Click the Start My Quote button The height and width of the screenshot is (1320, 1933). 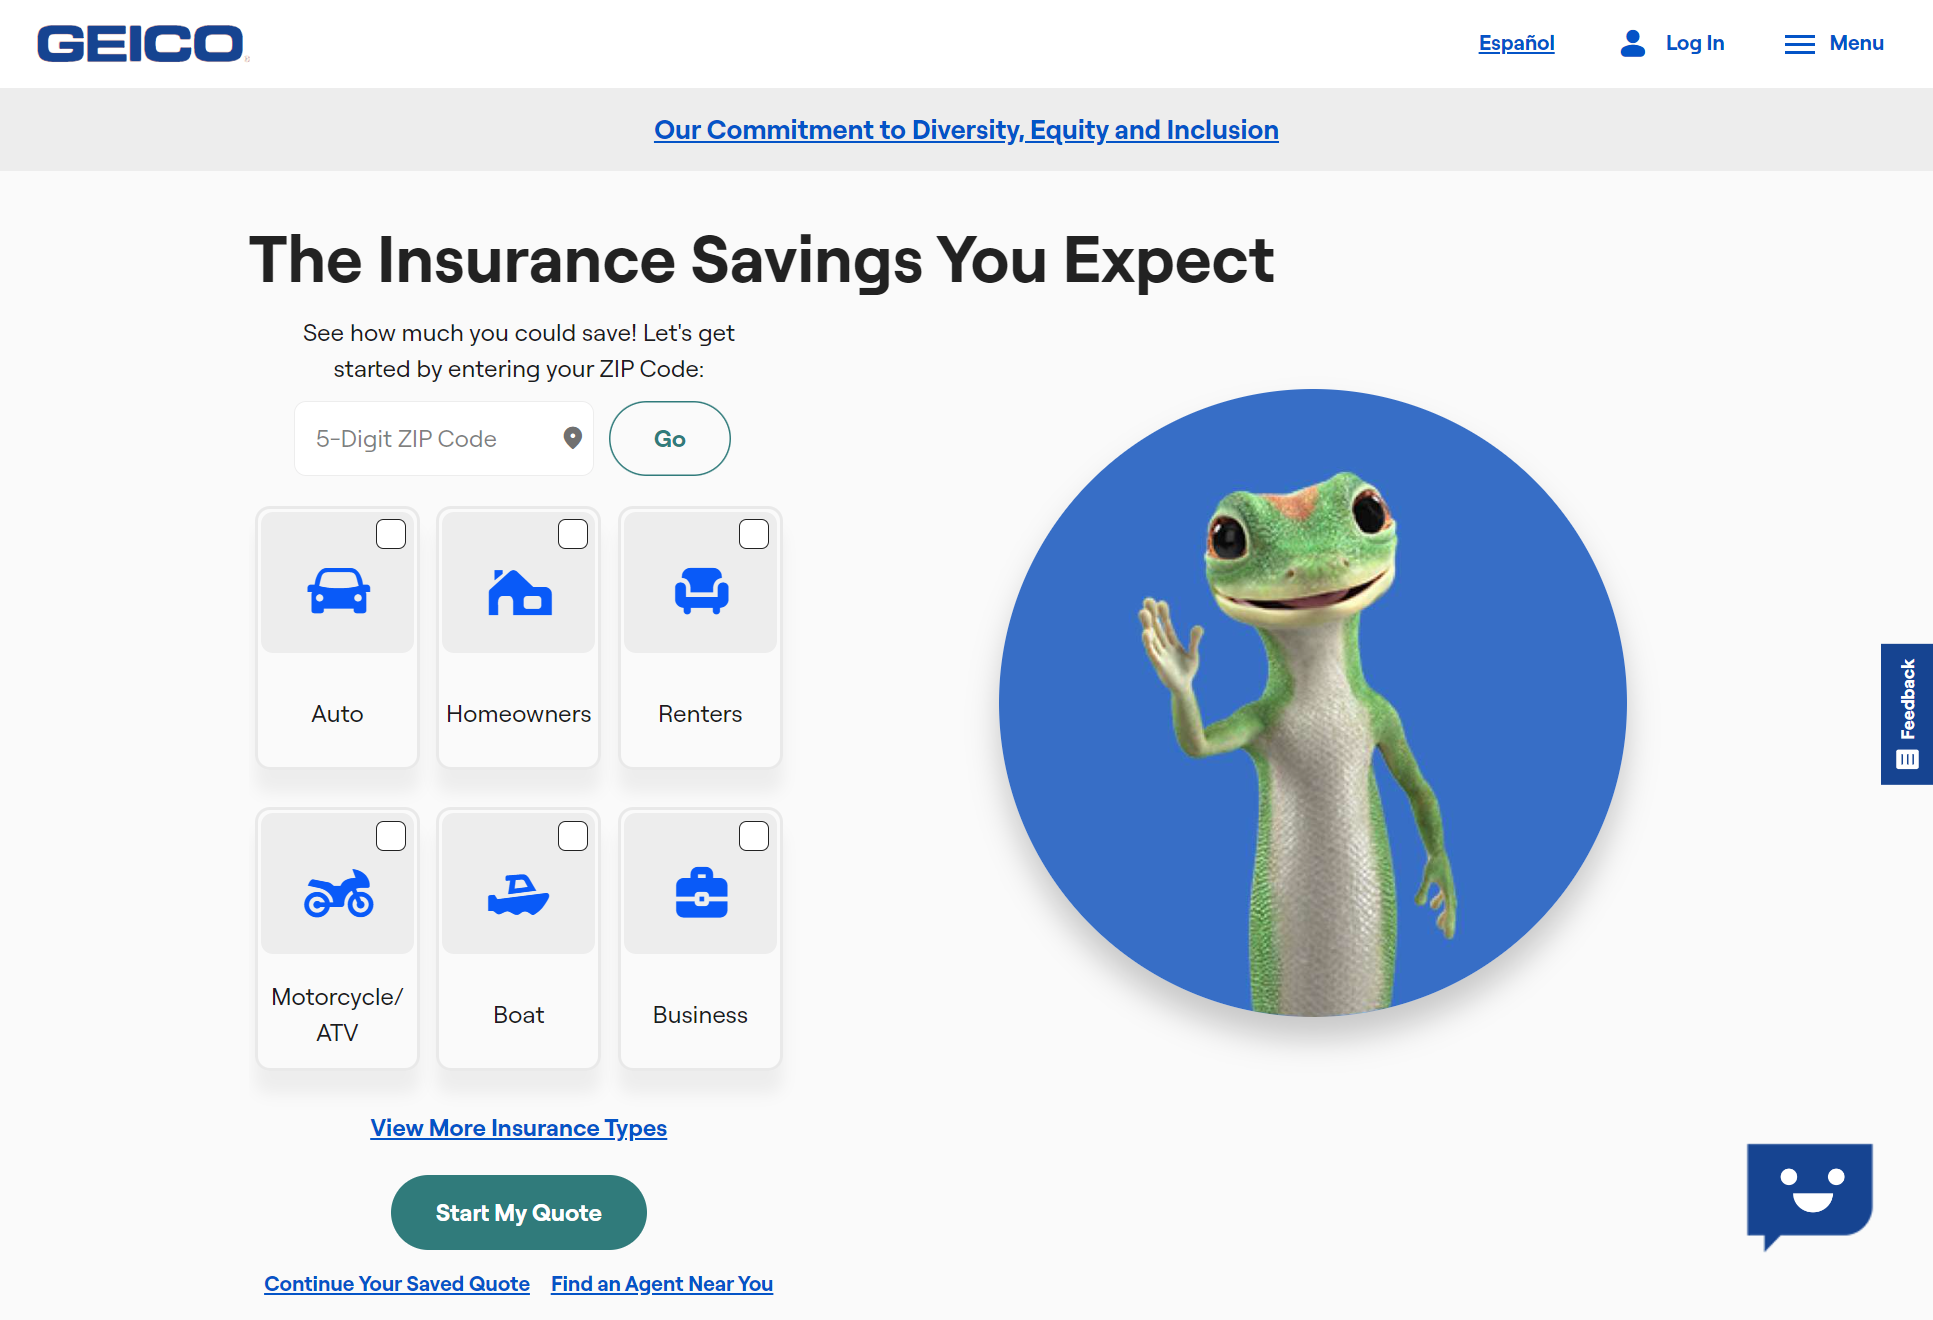point(519,1213)
